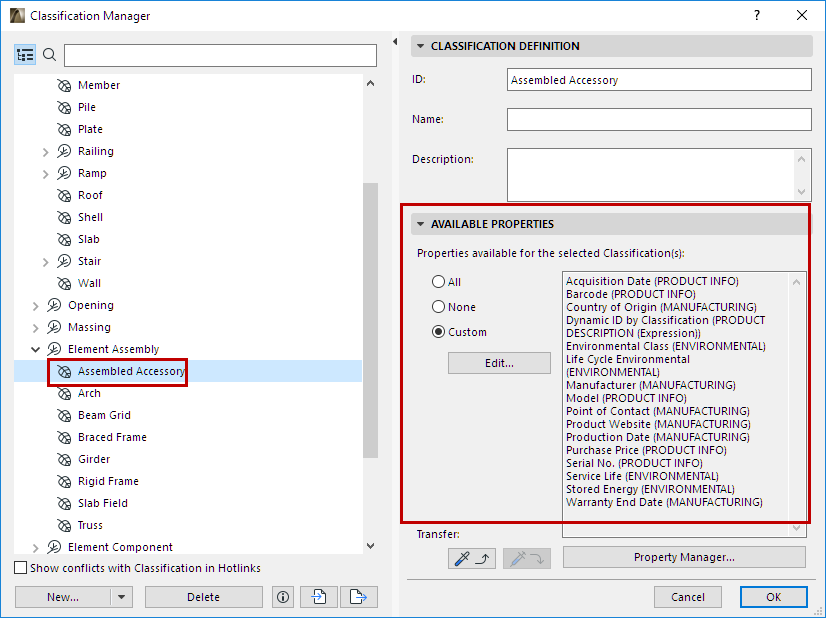826x618 pixels.
Task: Click in the Name input field
Action: point(659,120)
